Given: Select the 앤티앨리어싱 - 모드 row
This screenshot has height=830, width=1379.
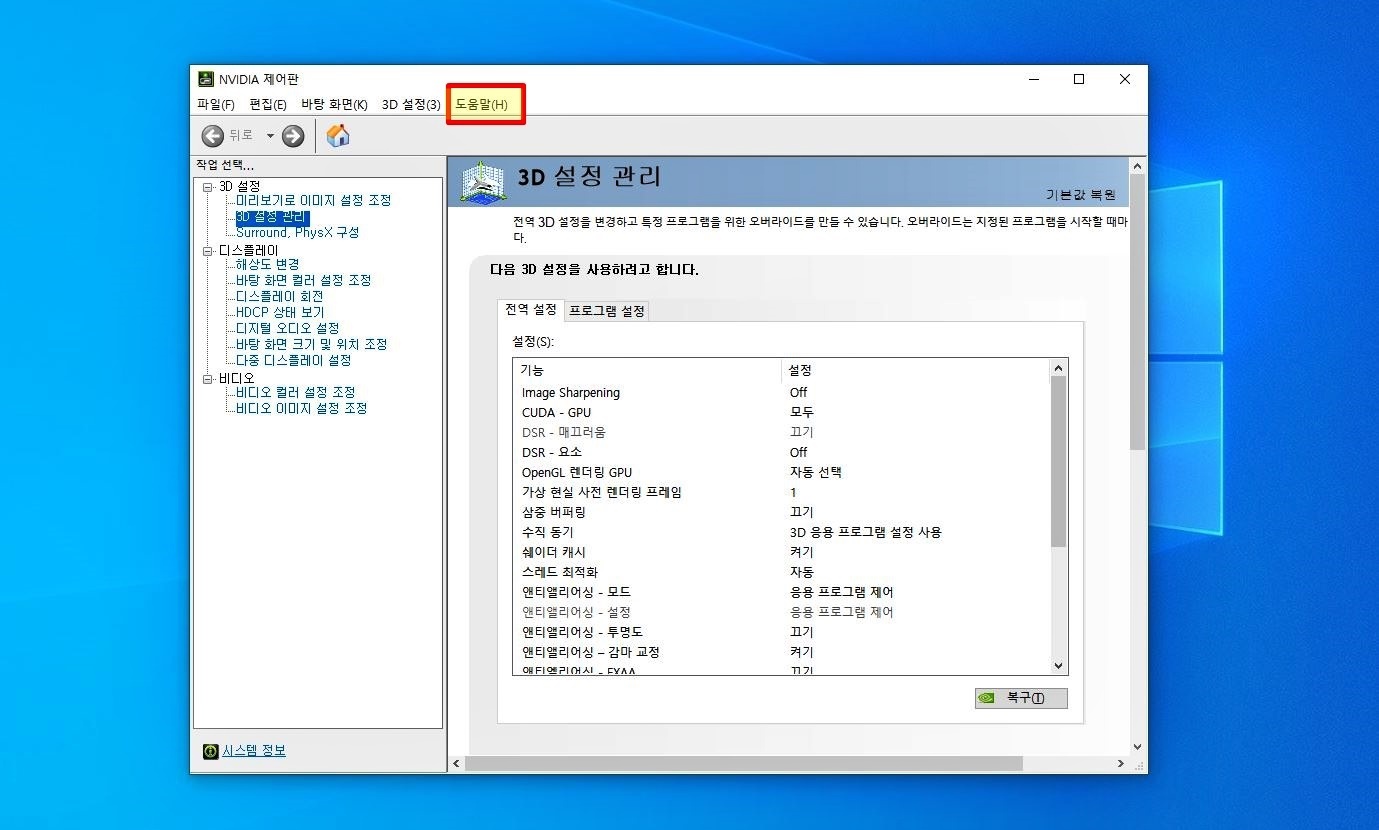Looking at the screenshot, I should pos(782,592).
